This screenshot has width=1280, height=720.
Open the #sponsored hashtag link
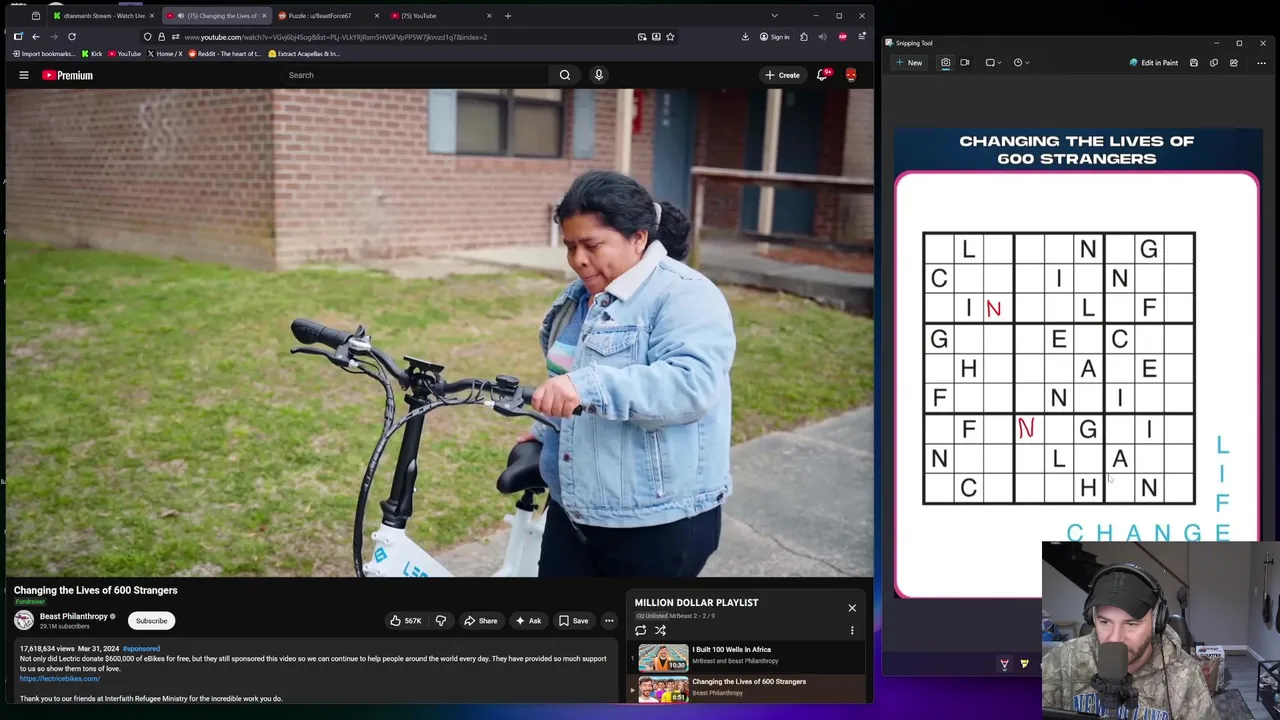tap(141, 649)
